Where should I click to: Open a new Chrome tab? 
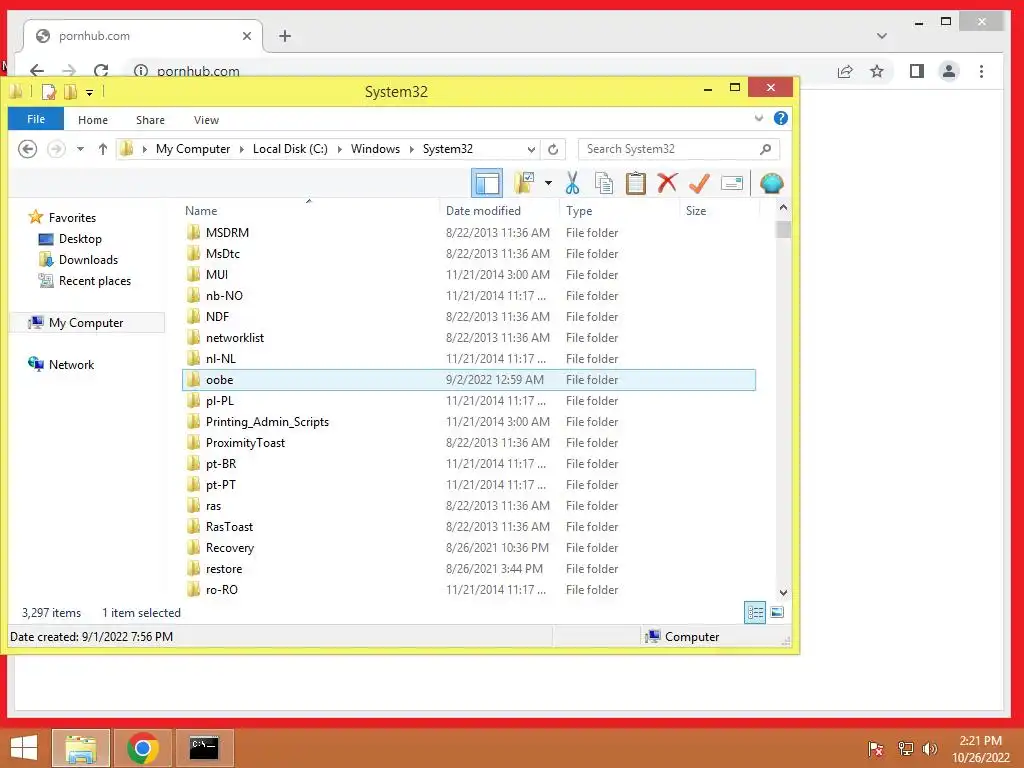285,36
